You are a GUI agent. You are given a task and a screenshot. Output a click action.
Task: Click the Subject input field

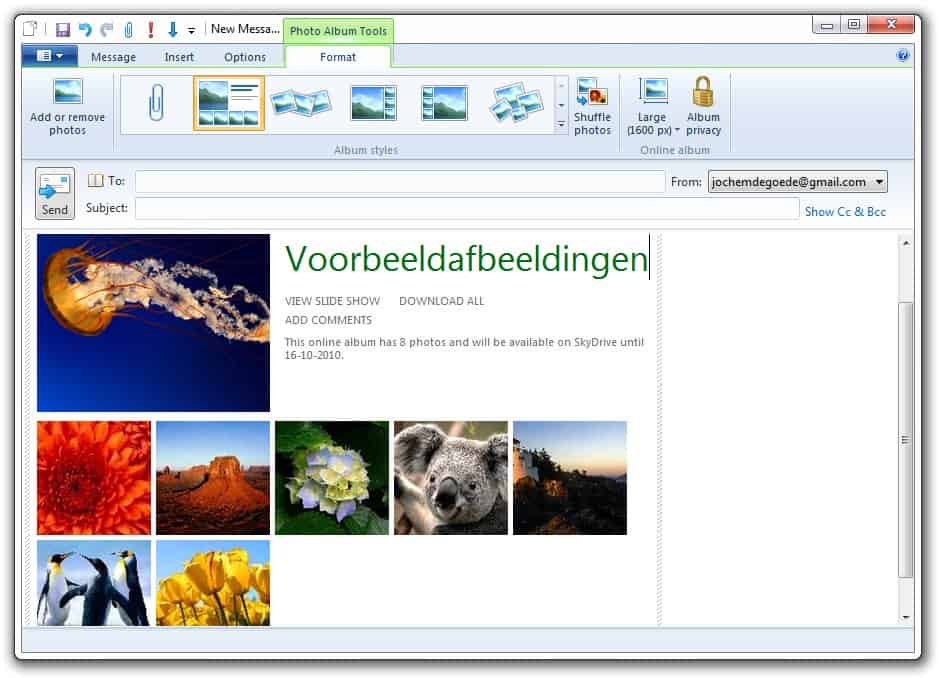click(x=467, y=209)
